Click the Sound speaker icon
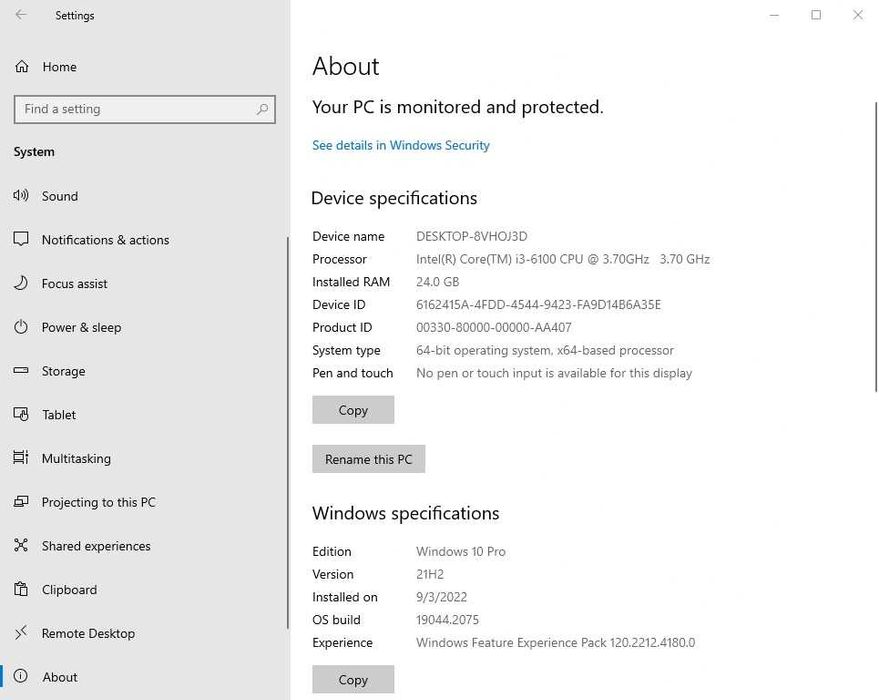The image size is (879, 700). (x=21, y=196)
